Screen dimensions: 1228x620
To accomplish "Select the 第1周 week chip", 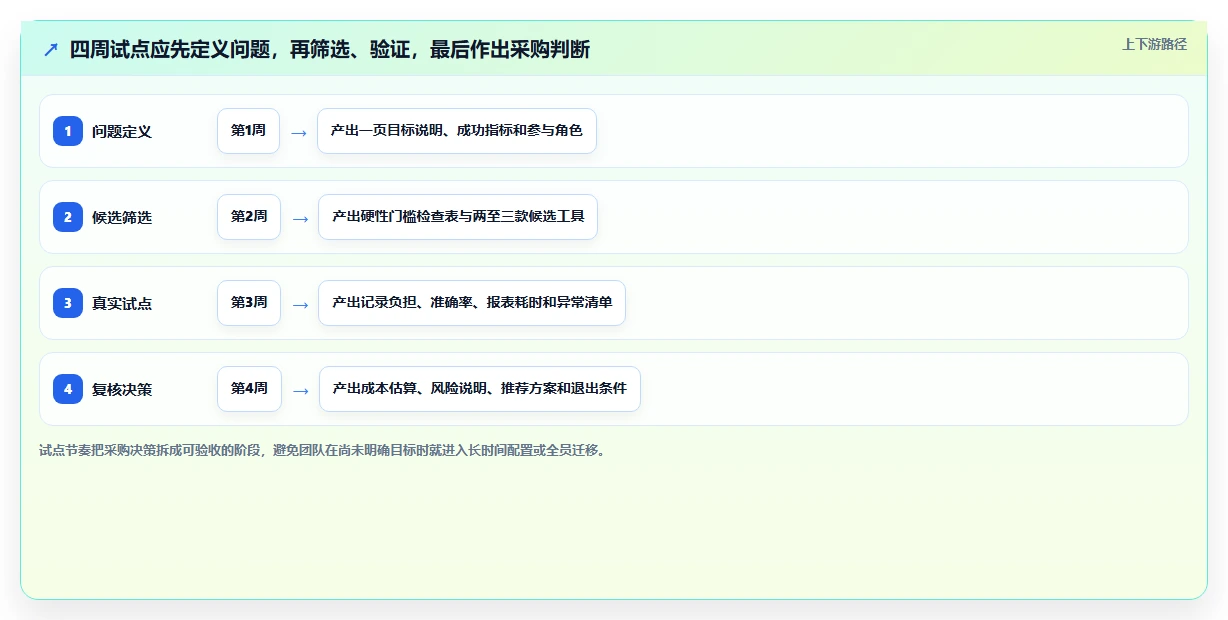I will pyautogui.click(x=248, y=131).
